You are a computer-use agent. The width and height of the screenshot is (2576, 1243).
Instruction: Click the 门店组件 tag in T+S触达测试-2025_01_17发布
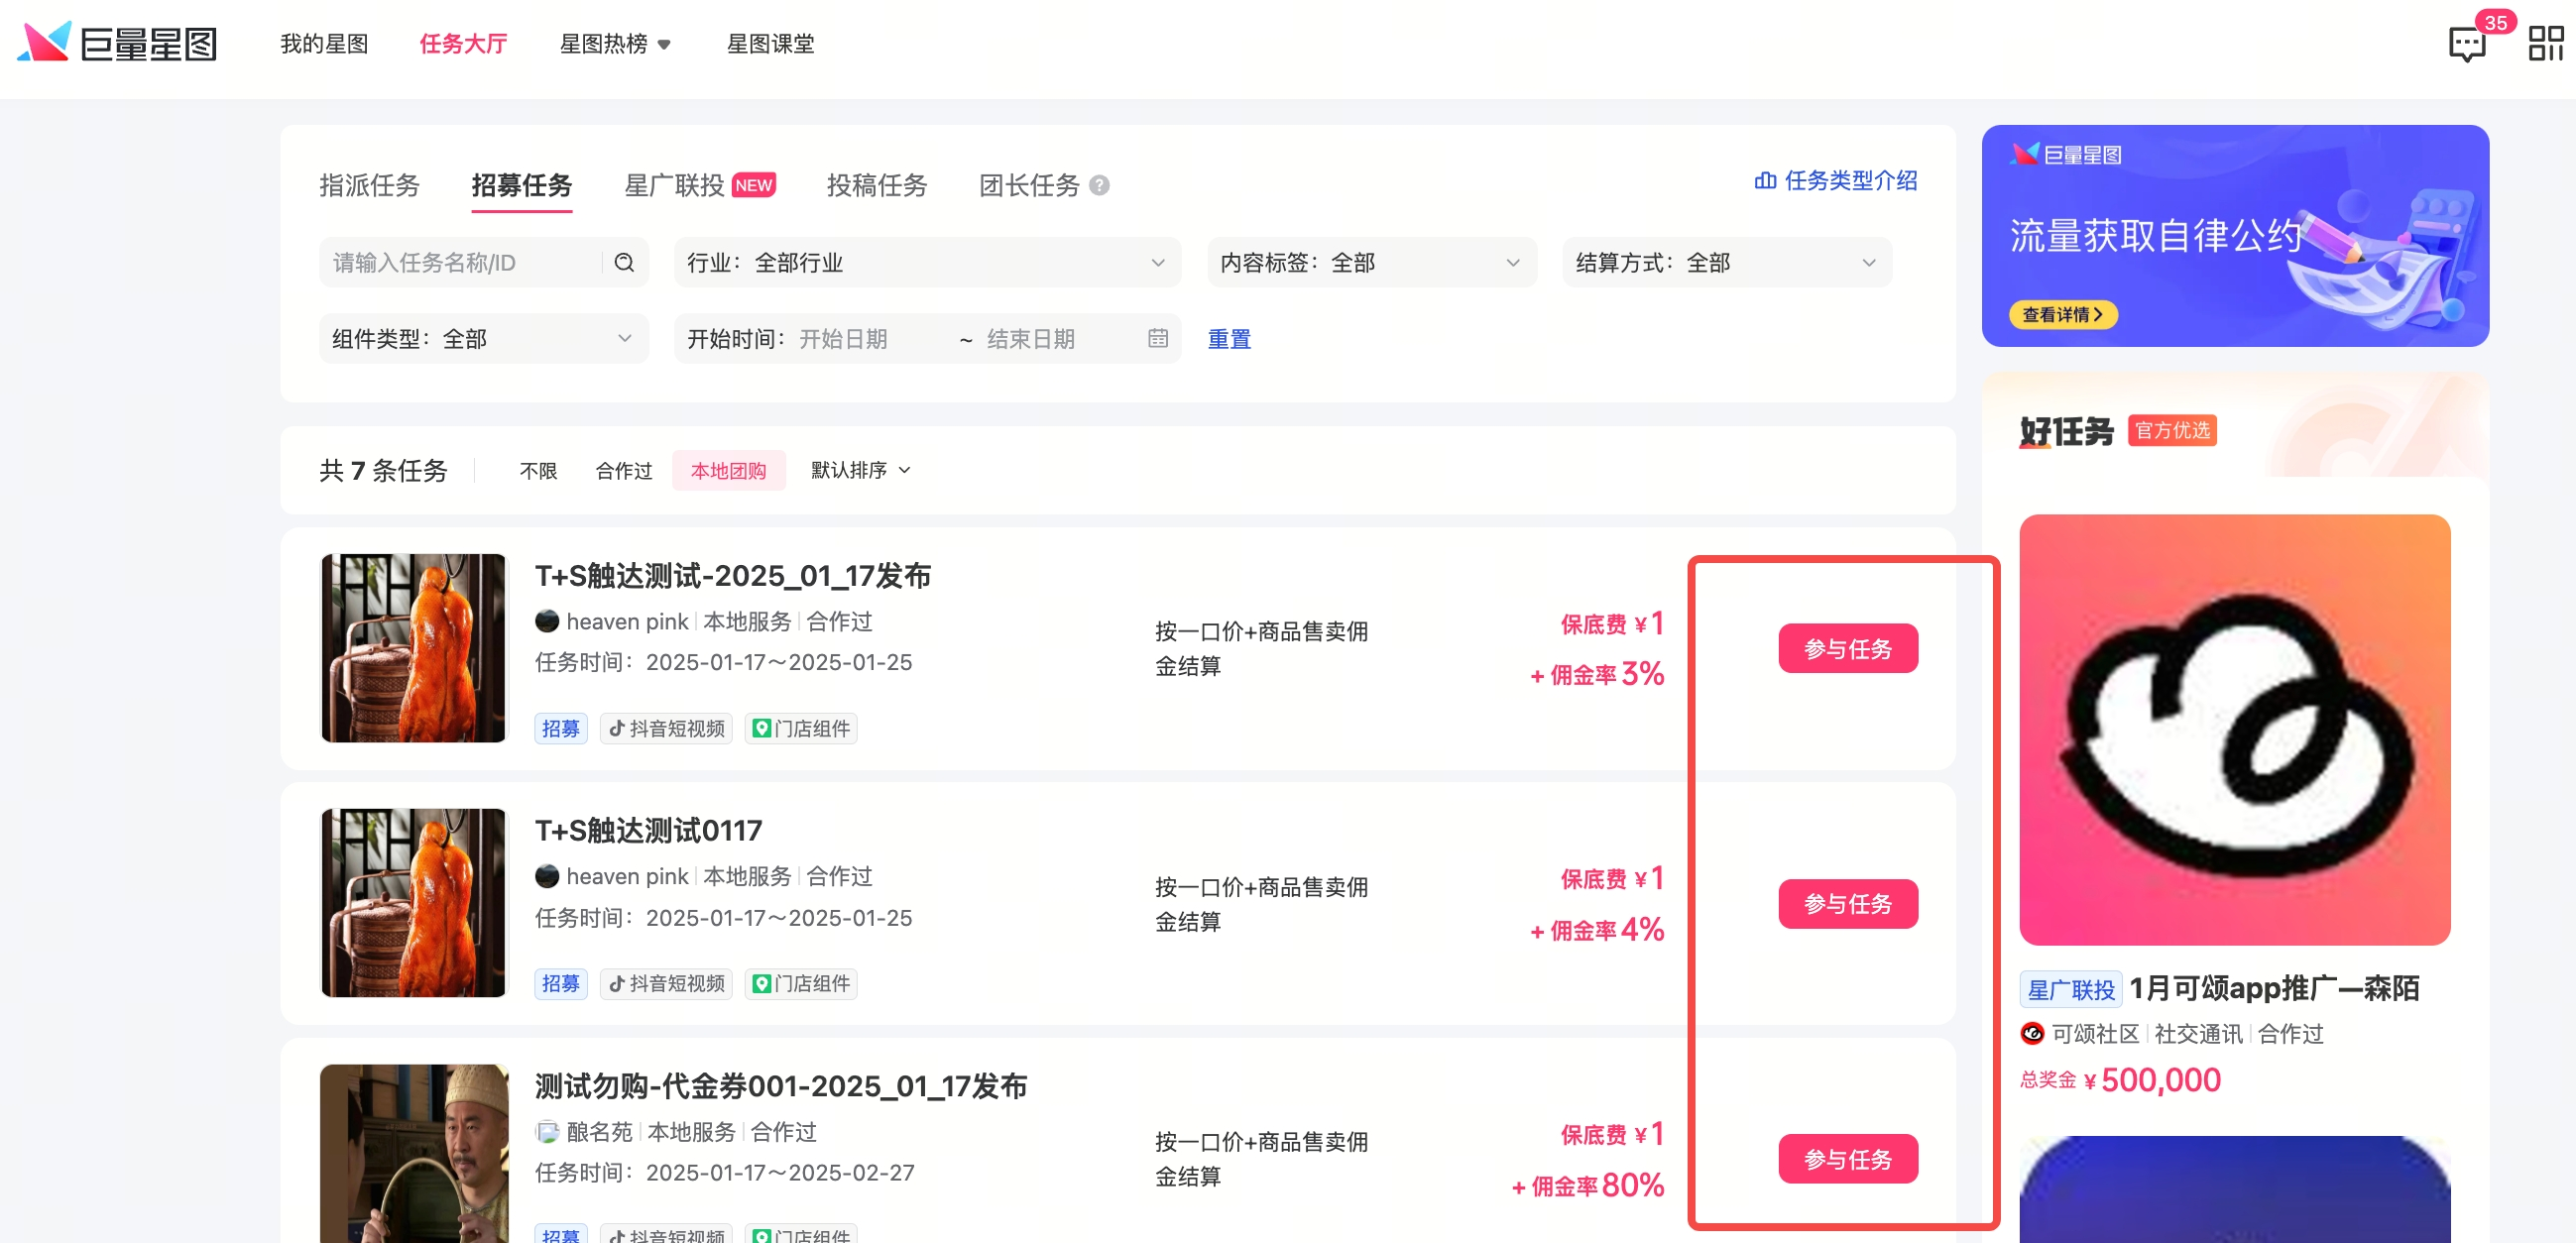click(801, 728)
